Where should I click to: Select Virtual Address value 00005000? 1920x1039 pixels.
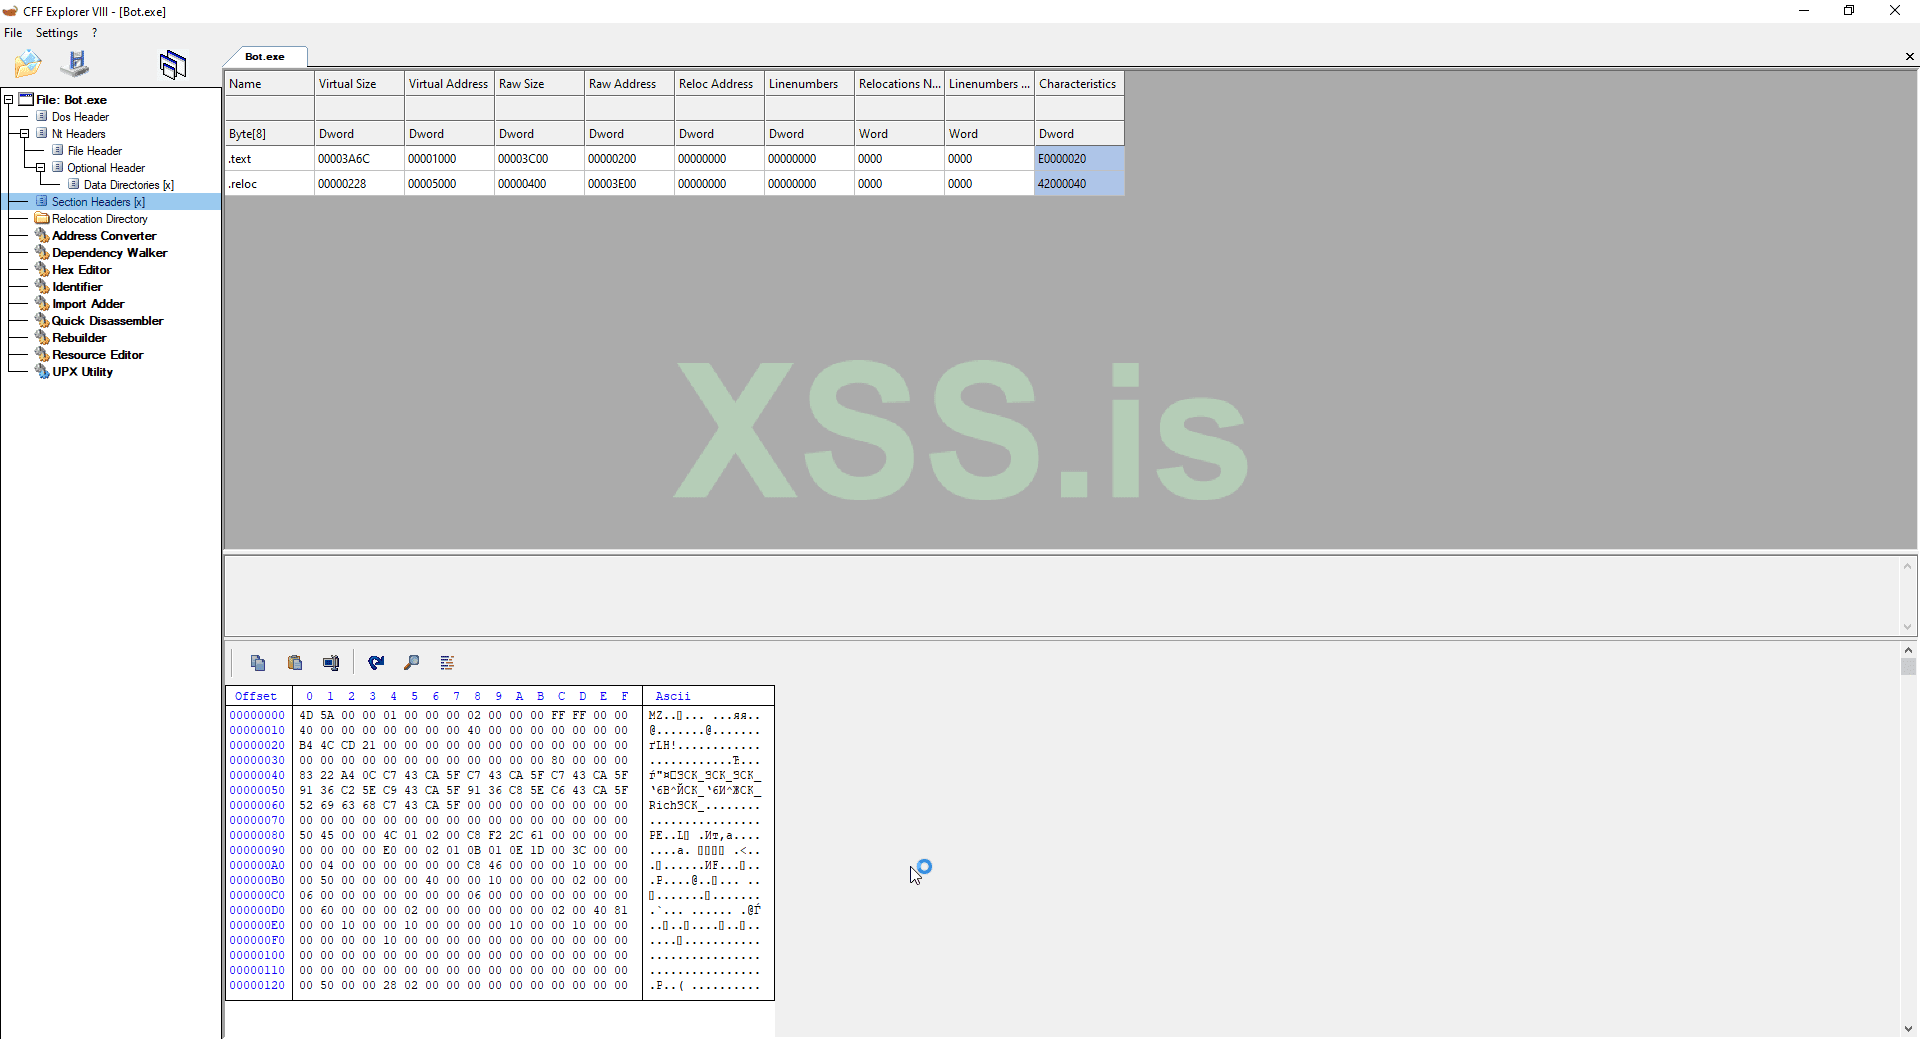pyautogui.click(x=449, y=184)
